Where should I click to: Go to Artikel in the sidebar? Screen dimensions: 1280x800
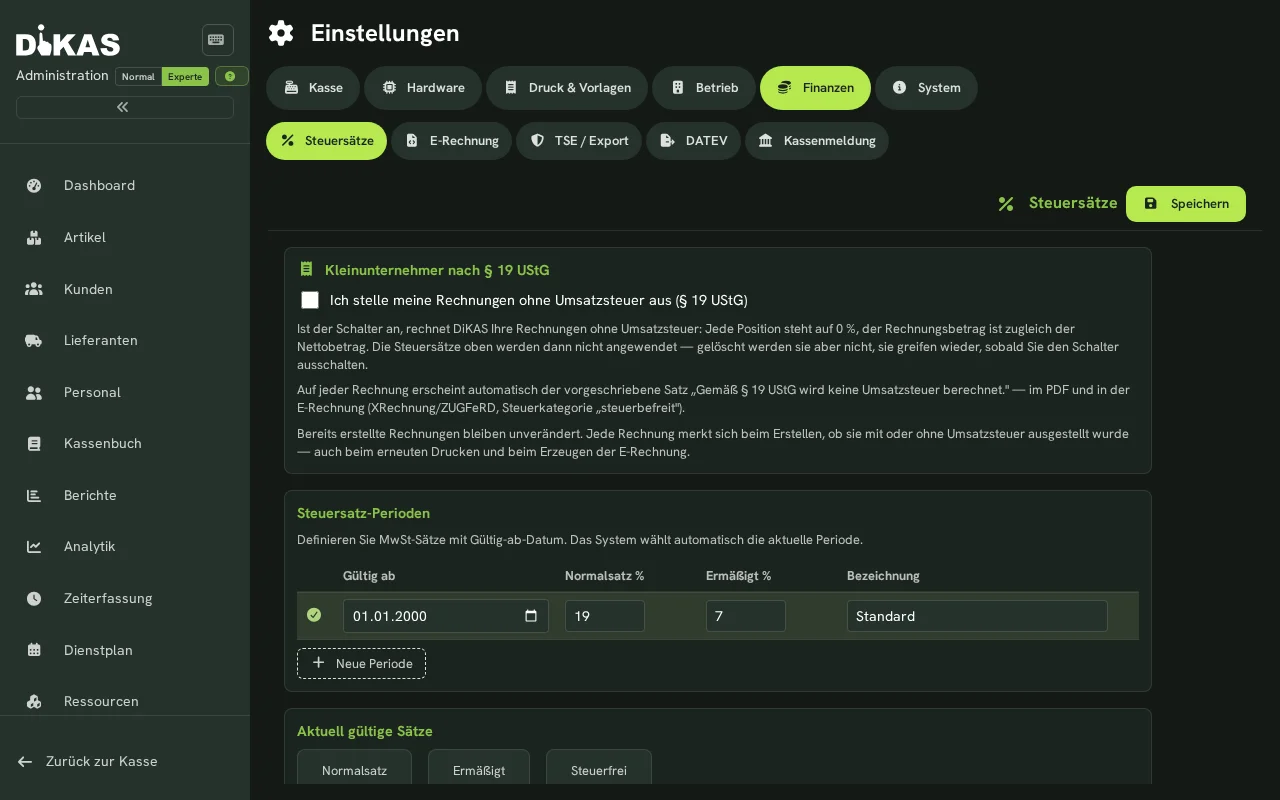[125, 237]
